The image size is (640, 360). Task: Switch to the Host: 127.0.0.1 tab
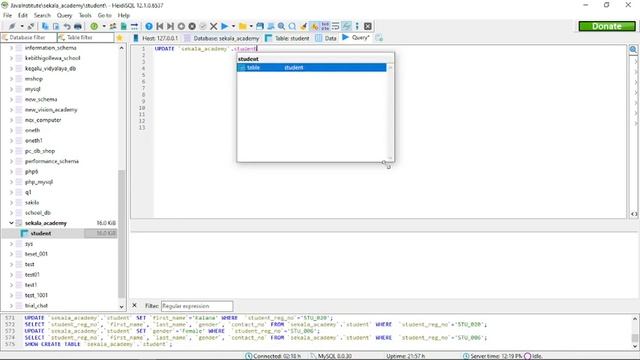tap(156, 38)
